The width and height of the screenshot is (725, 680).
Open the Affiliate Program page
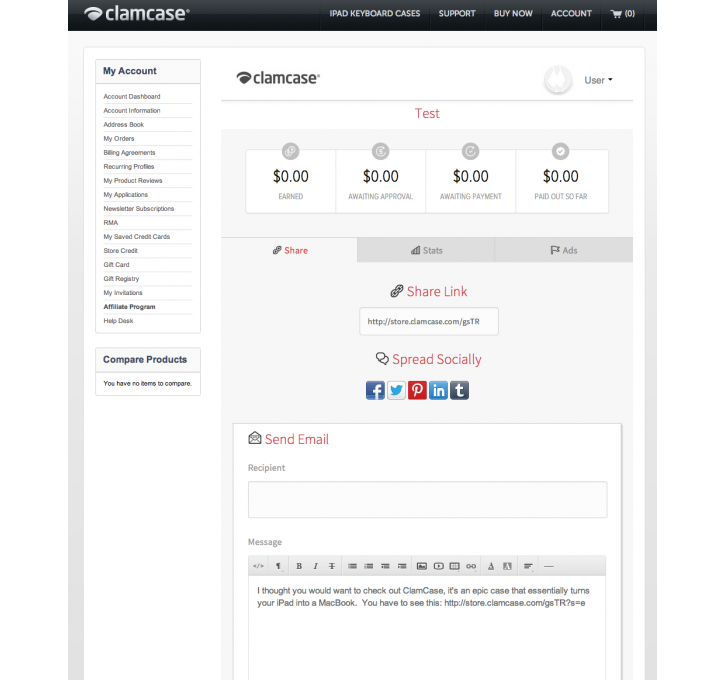point(129,307)
